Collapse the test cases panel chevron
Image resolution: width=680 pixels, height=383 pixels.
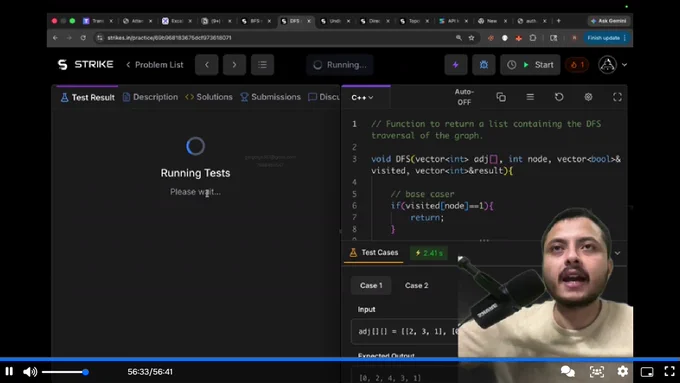coord(618,253)
